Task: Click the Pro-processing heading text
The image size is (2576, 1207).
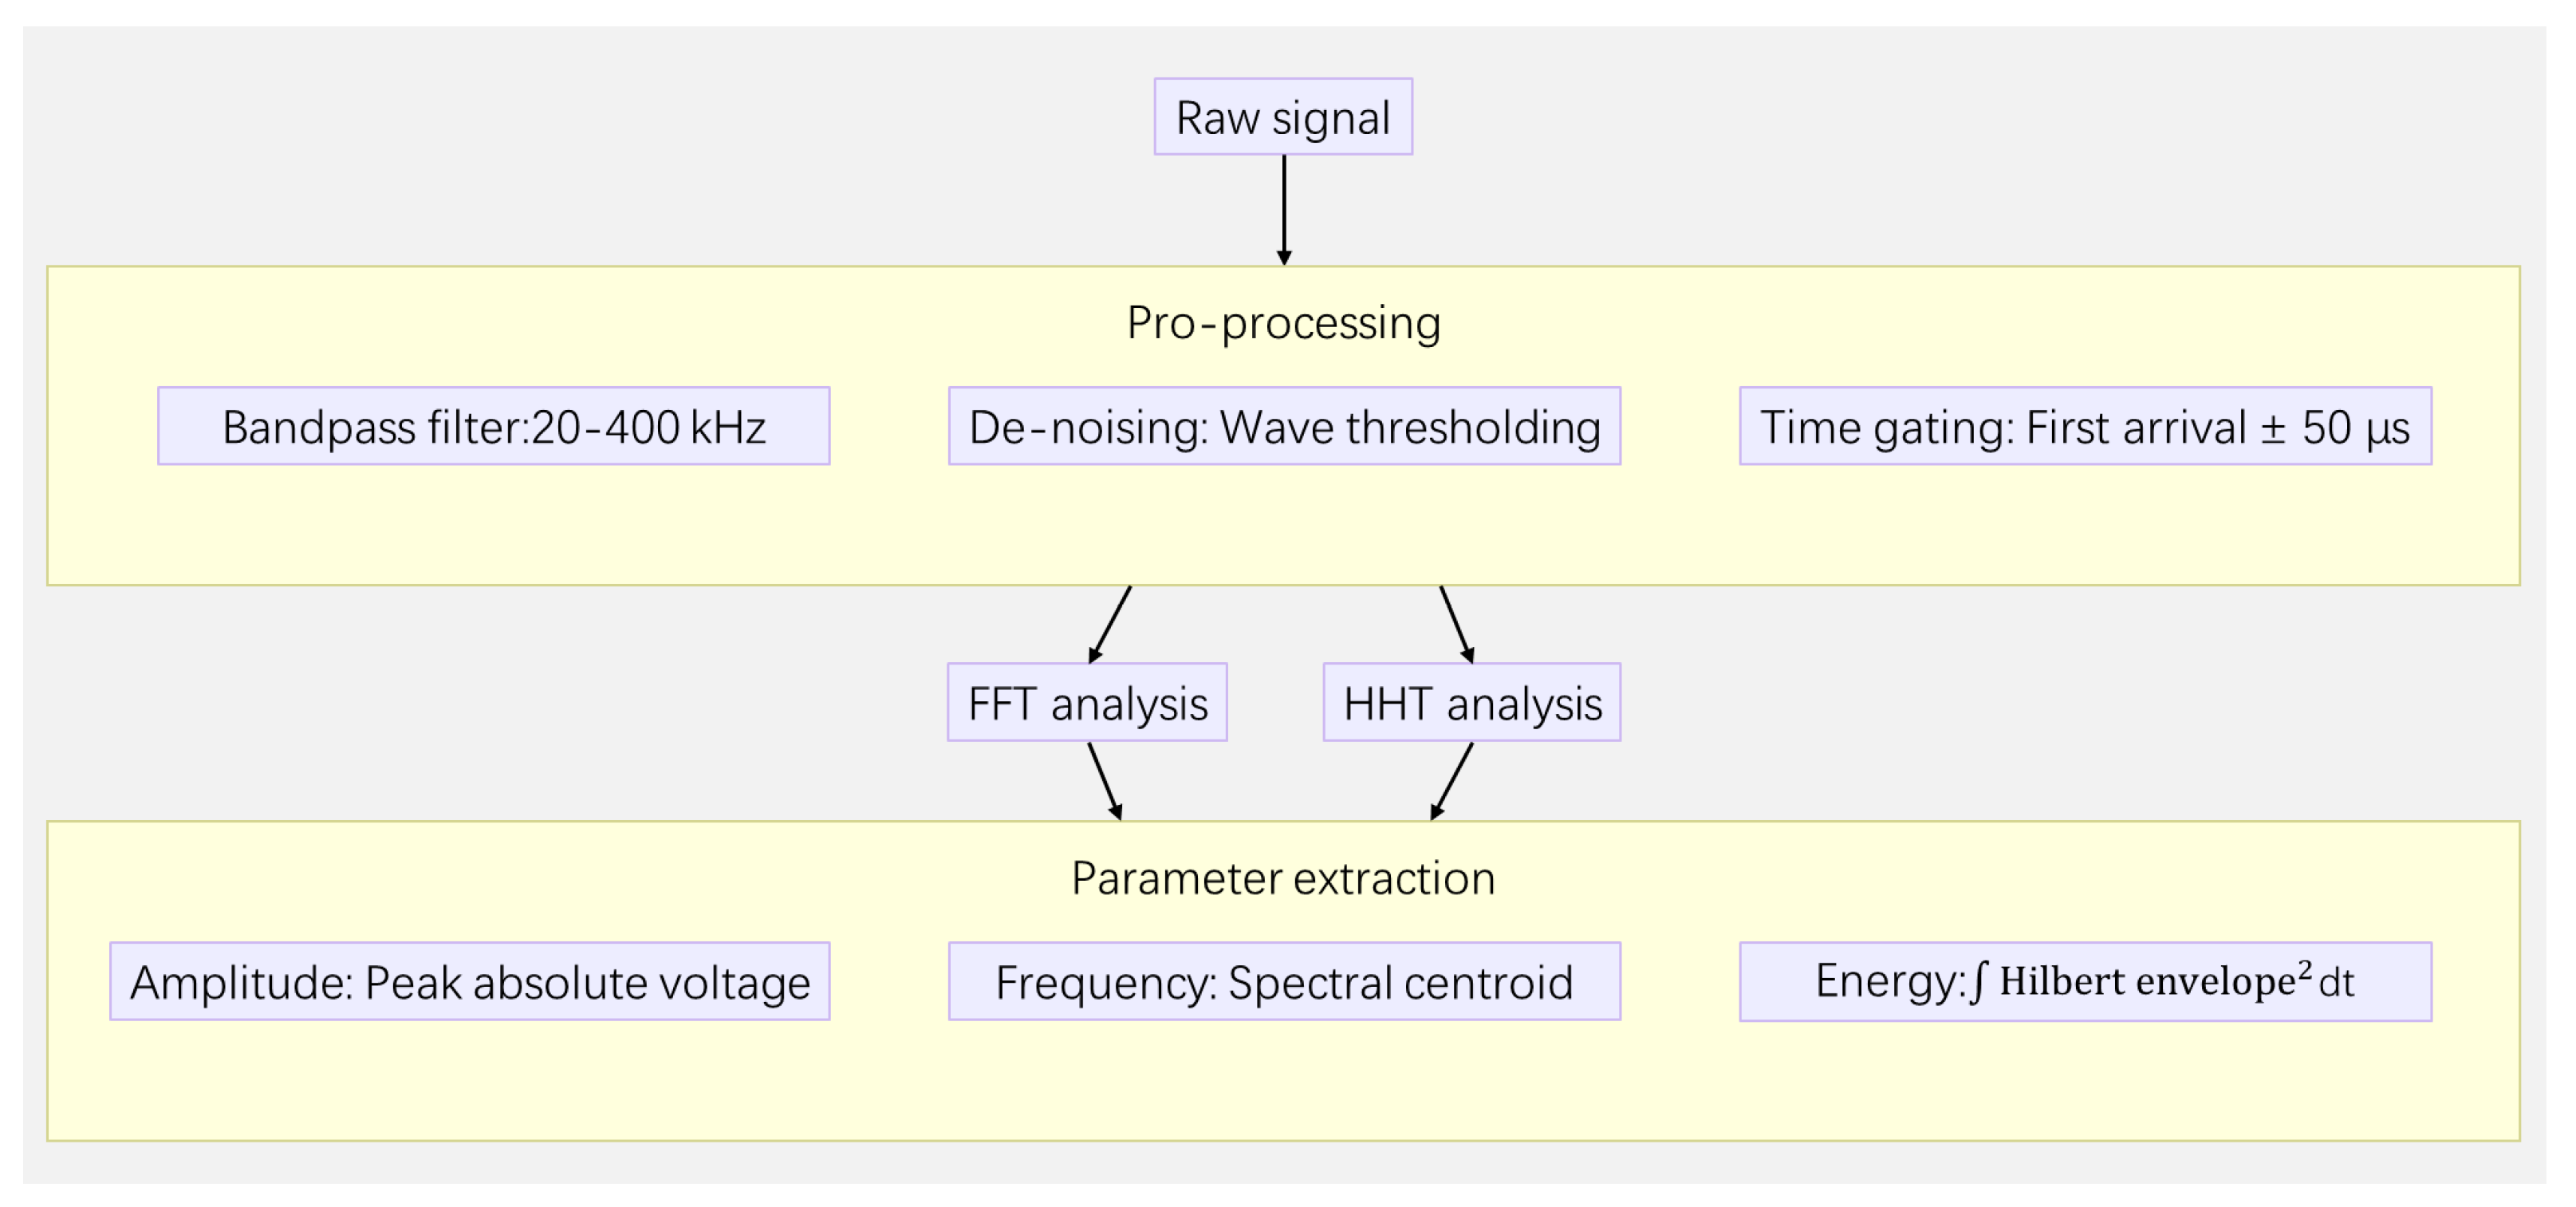Action: point(1283,323)
